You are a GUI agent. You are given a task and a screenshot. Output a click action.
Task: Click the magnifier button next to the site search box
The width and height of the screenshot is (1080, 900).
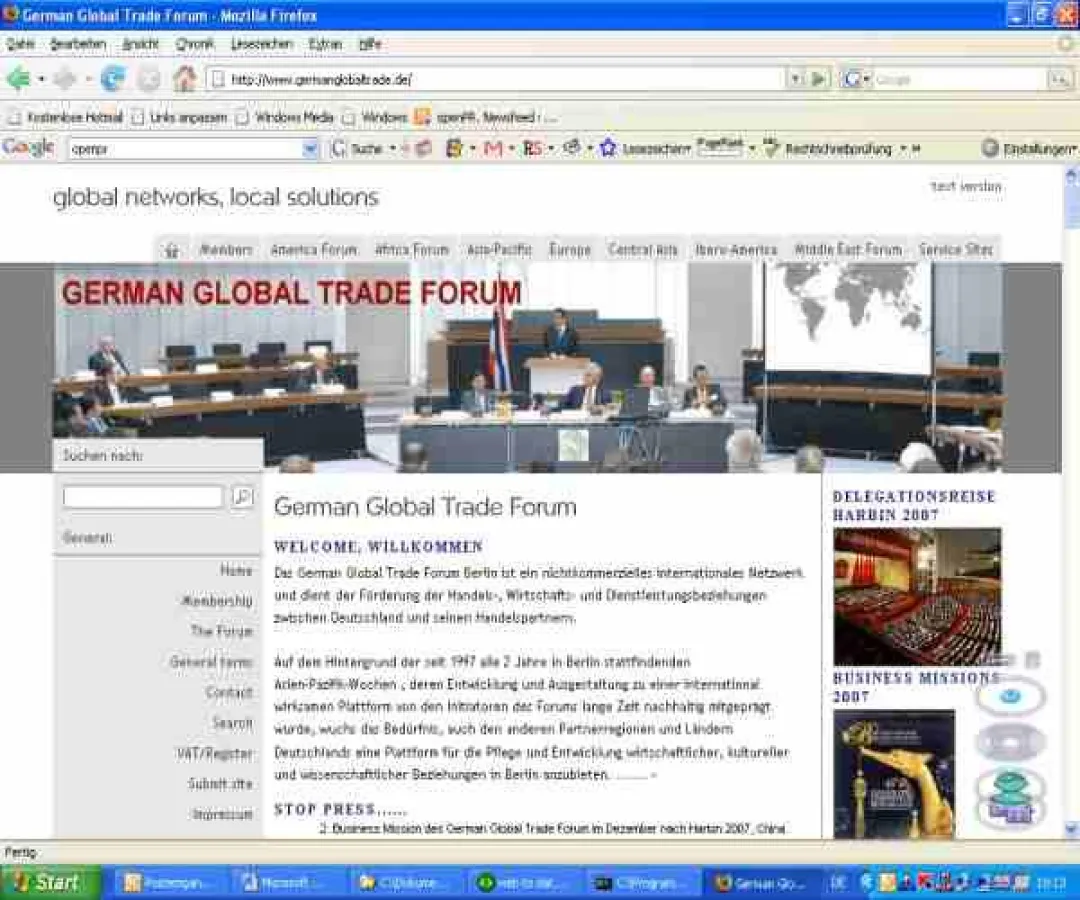tap(242, 496)
